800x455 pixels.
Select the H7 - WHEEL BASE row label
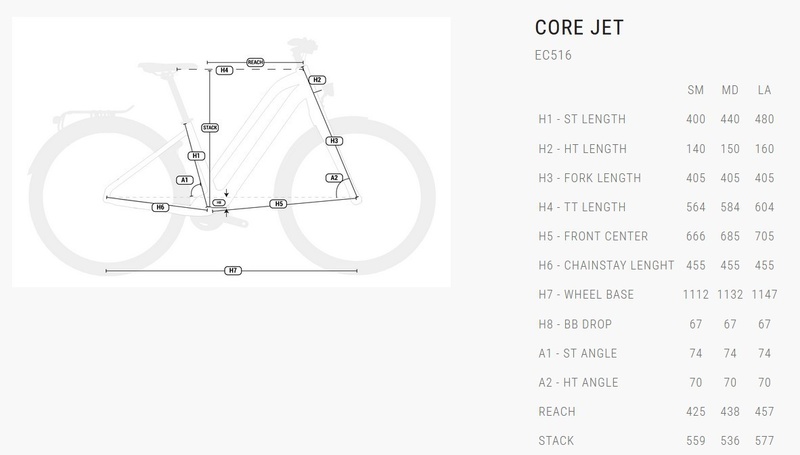point(585,295)
